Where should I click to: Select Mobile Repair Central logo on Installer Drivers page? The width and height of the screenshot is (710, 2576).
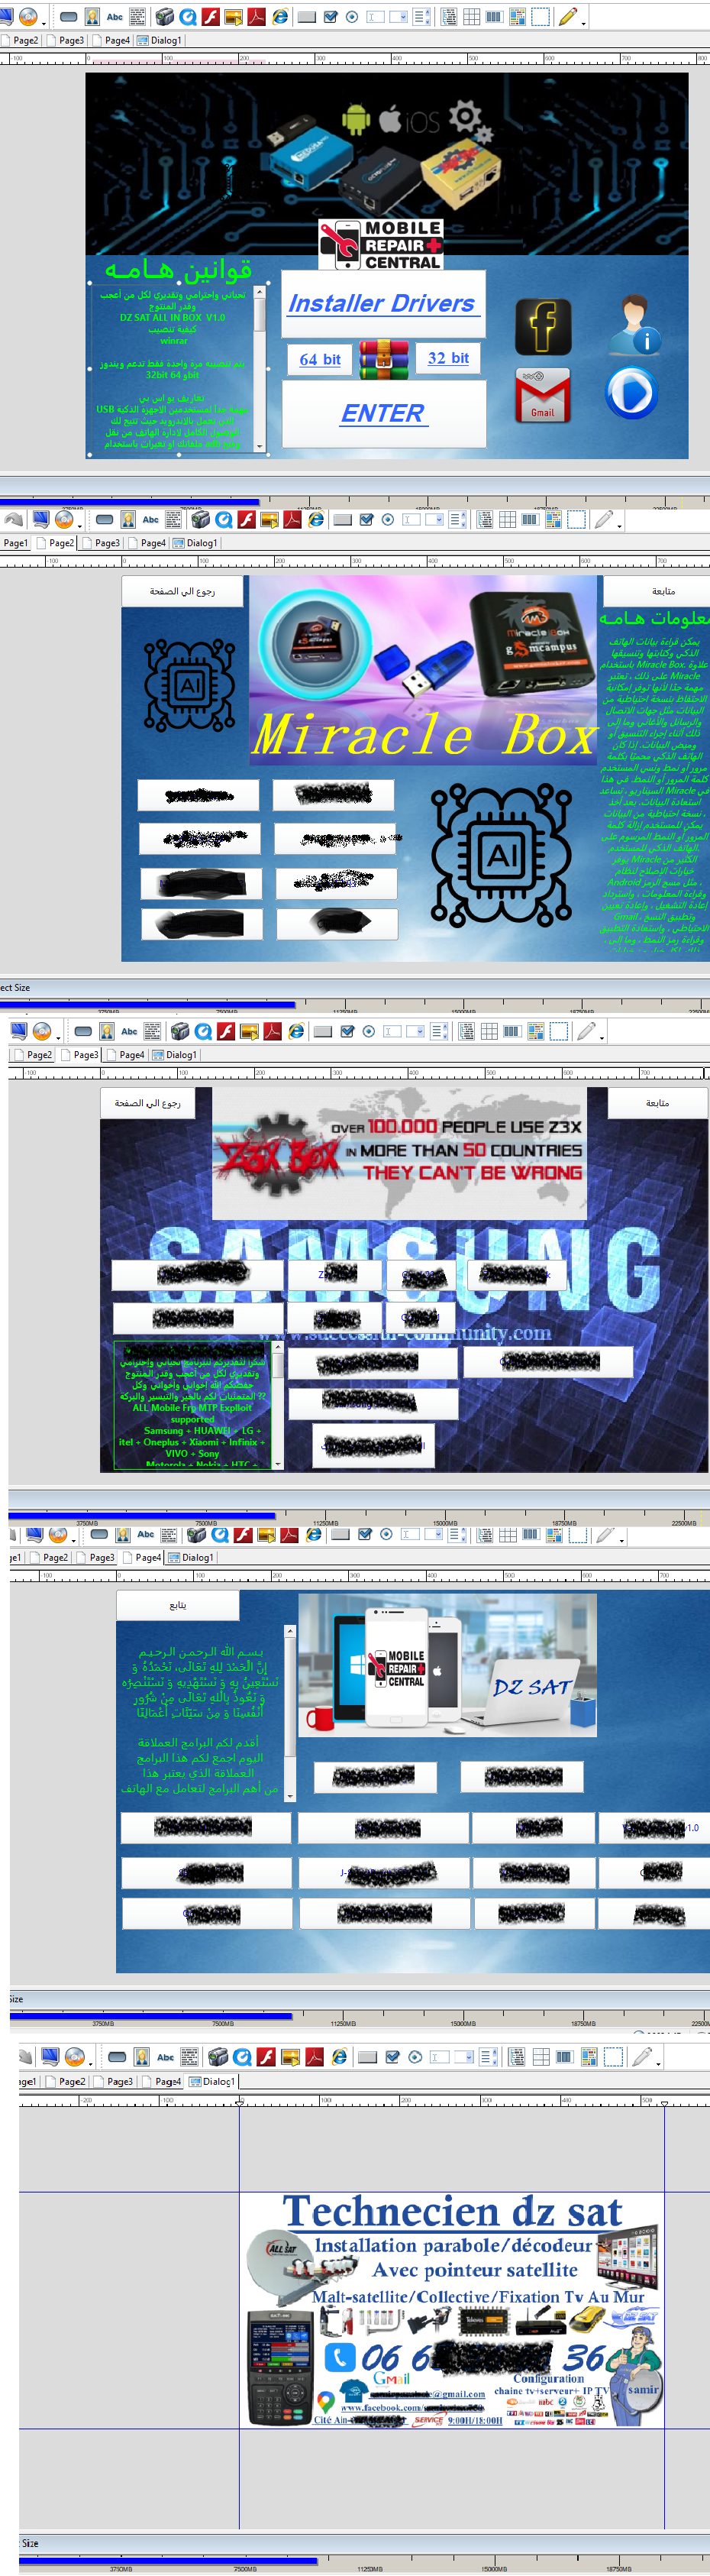[x=381, y=245]
